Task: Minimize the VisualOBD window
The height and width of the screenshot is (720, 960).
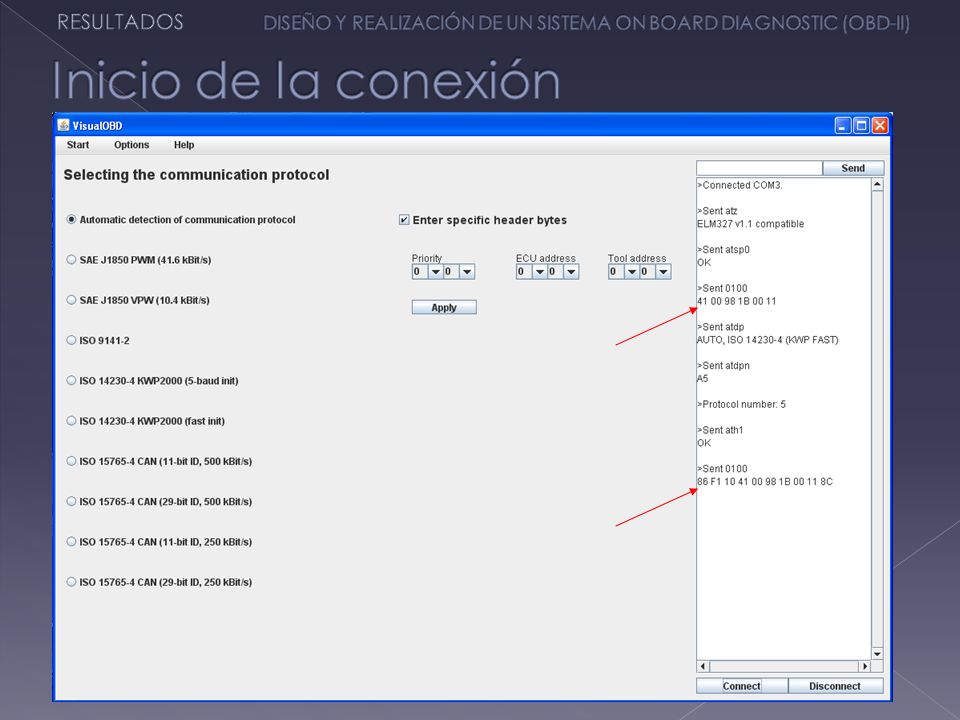Action: 842,126
